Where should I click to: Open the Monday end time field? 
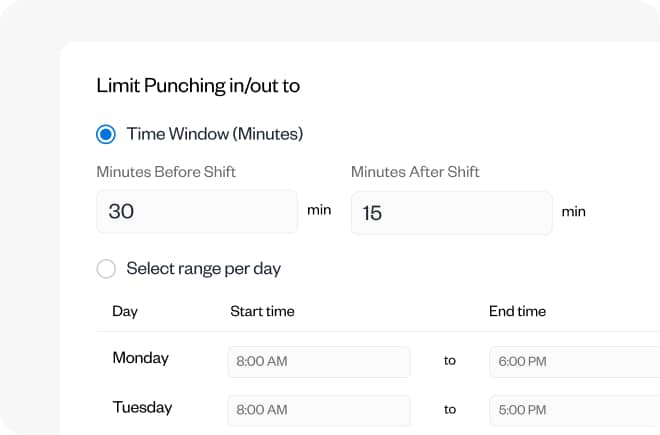(x=575, y=362)
